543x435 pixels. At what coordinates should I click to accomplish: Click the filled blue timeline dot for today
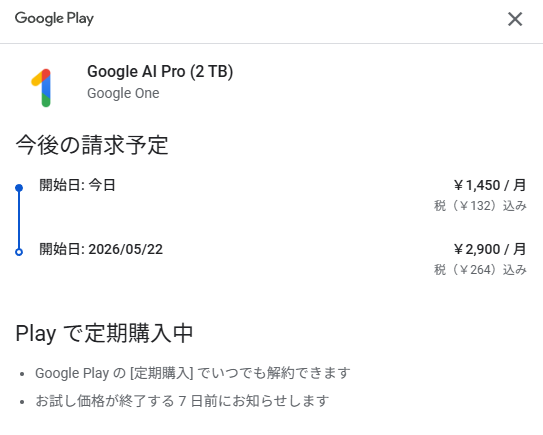click(x=19, y=188)
